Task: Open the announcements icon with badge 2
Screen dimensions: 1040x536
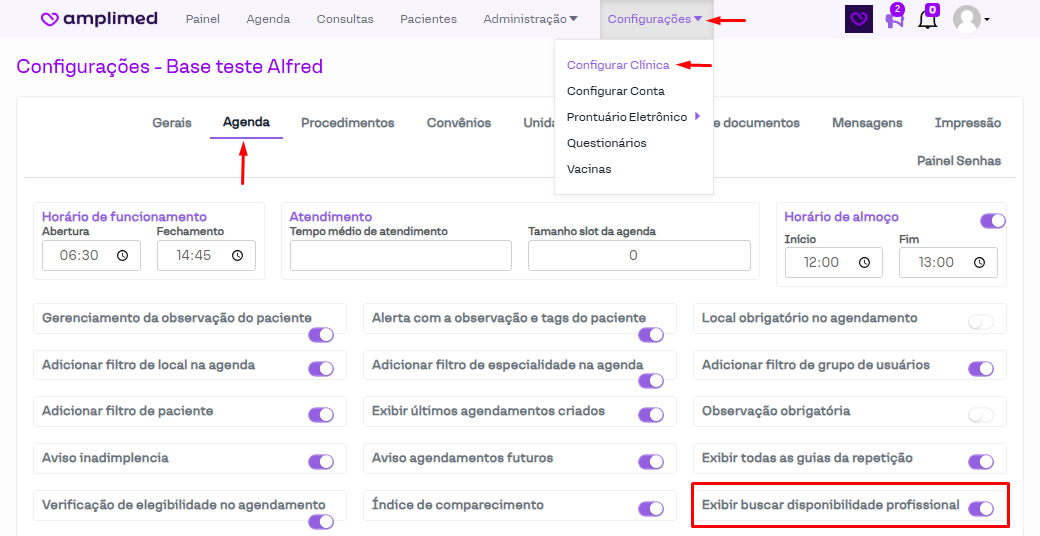Action: [894, 19]
